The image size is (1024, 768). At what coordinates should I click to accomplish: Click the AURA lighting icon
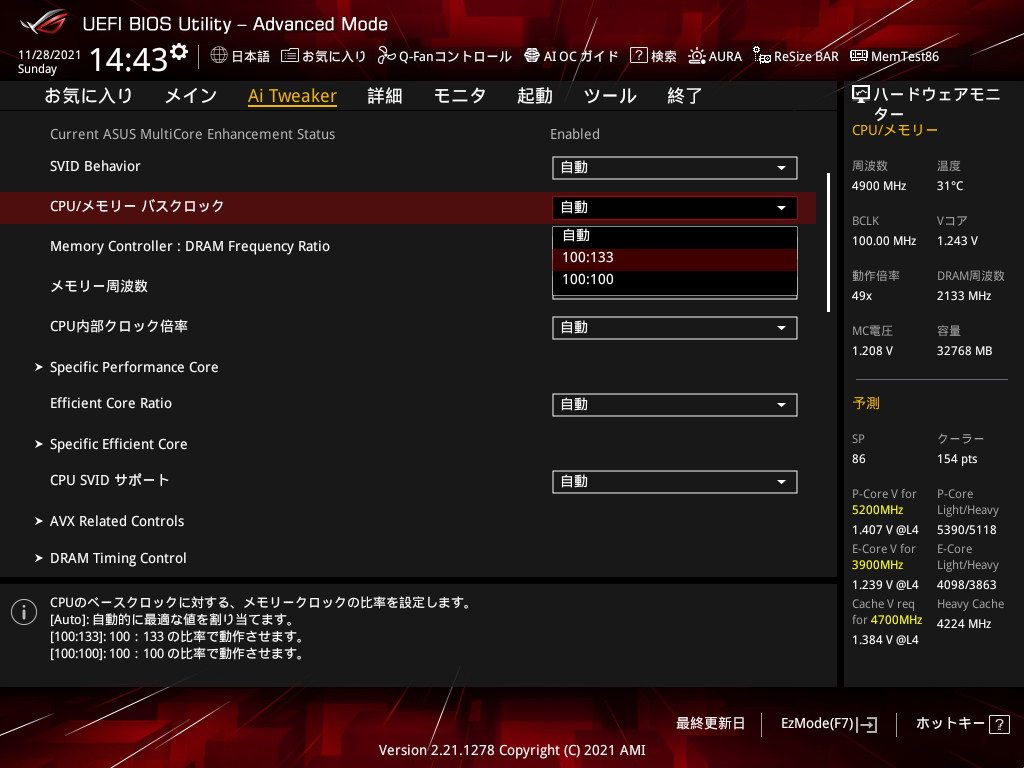[x=696, y=56]
